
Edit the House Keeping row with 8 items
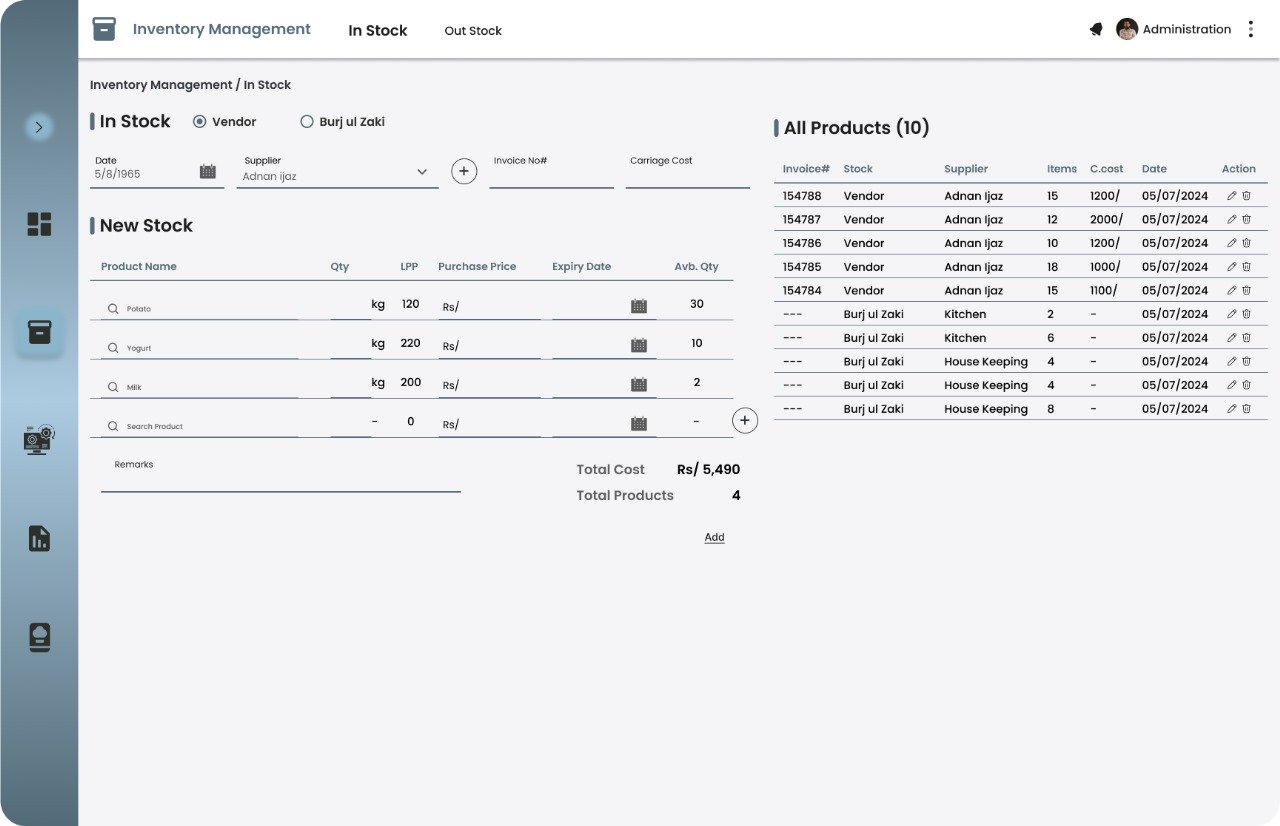tap(1232, 409)
